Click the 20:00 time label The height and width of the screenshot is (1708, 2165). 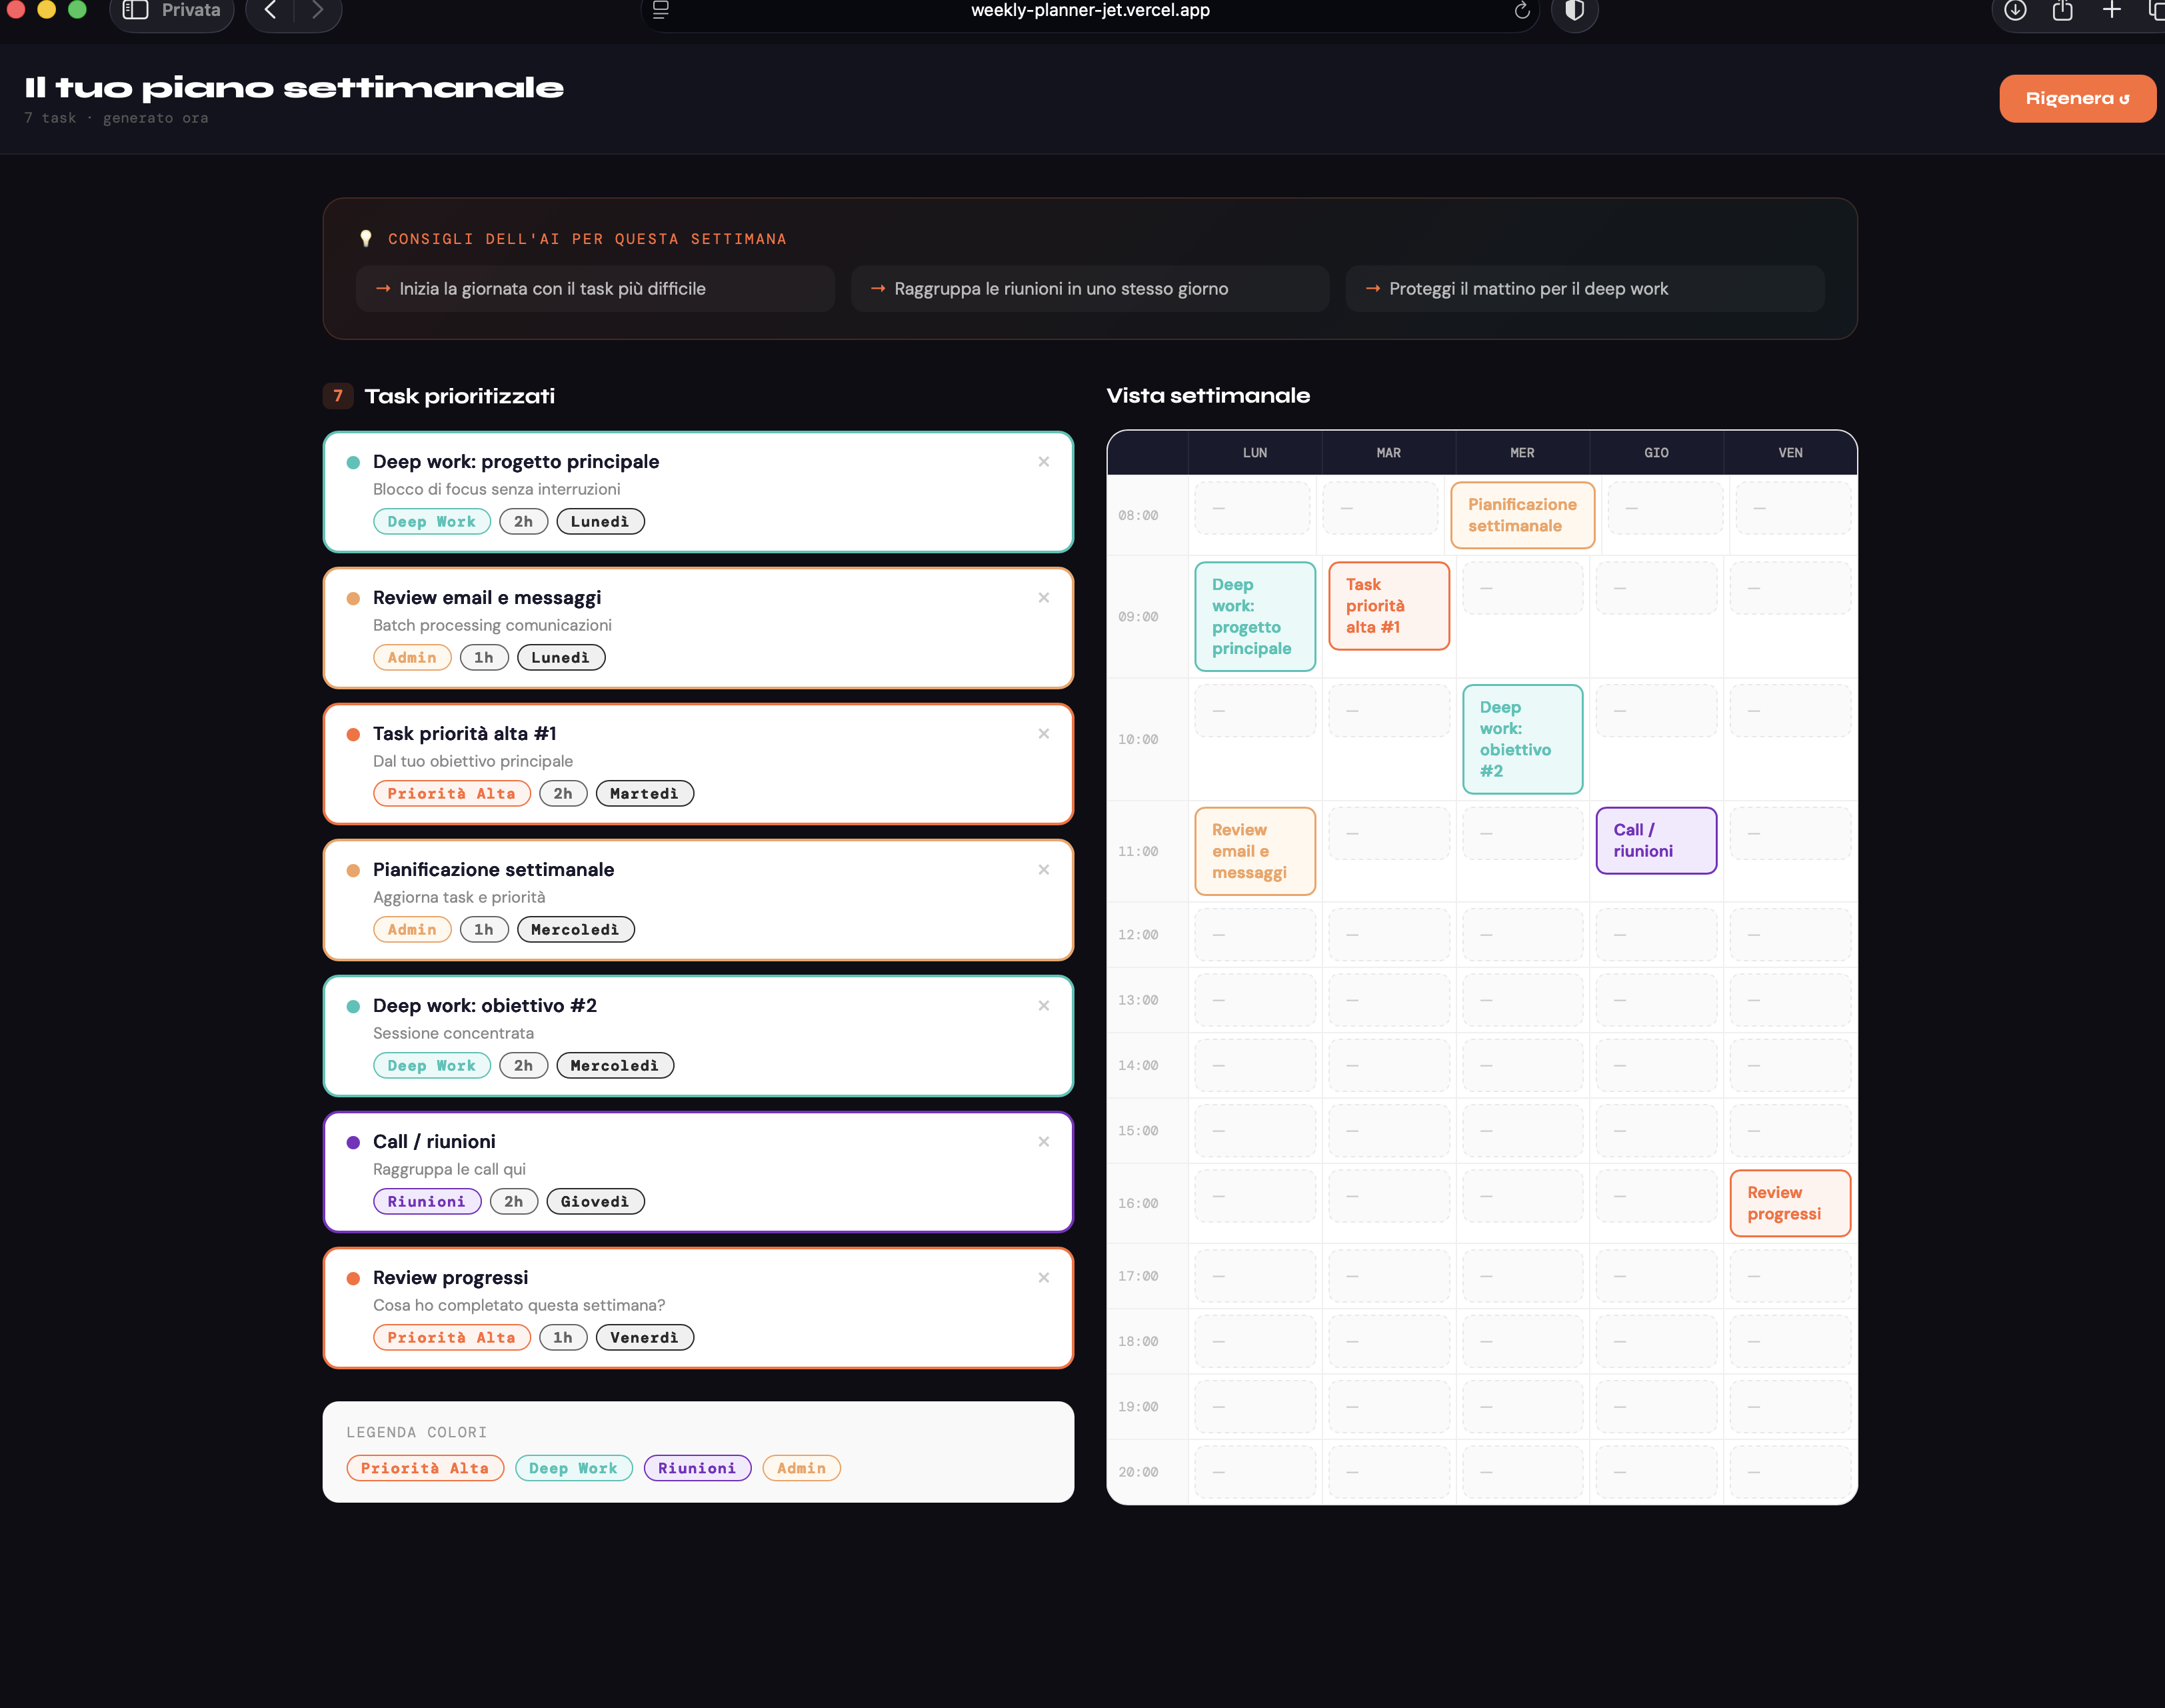click(x=1138, y=1473)
